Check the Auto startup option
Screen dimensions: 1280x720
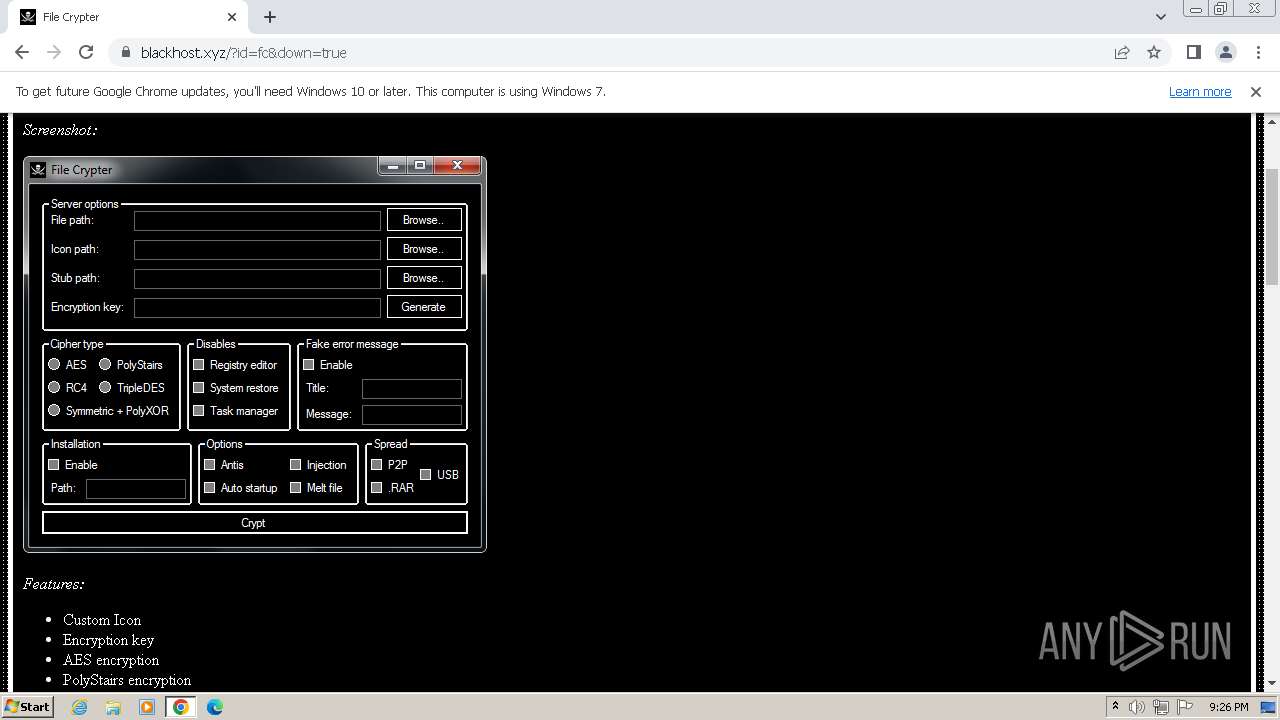tap(210, 488)
